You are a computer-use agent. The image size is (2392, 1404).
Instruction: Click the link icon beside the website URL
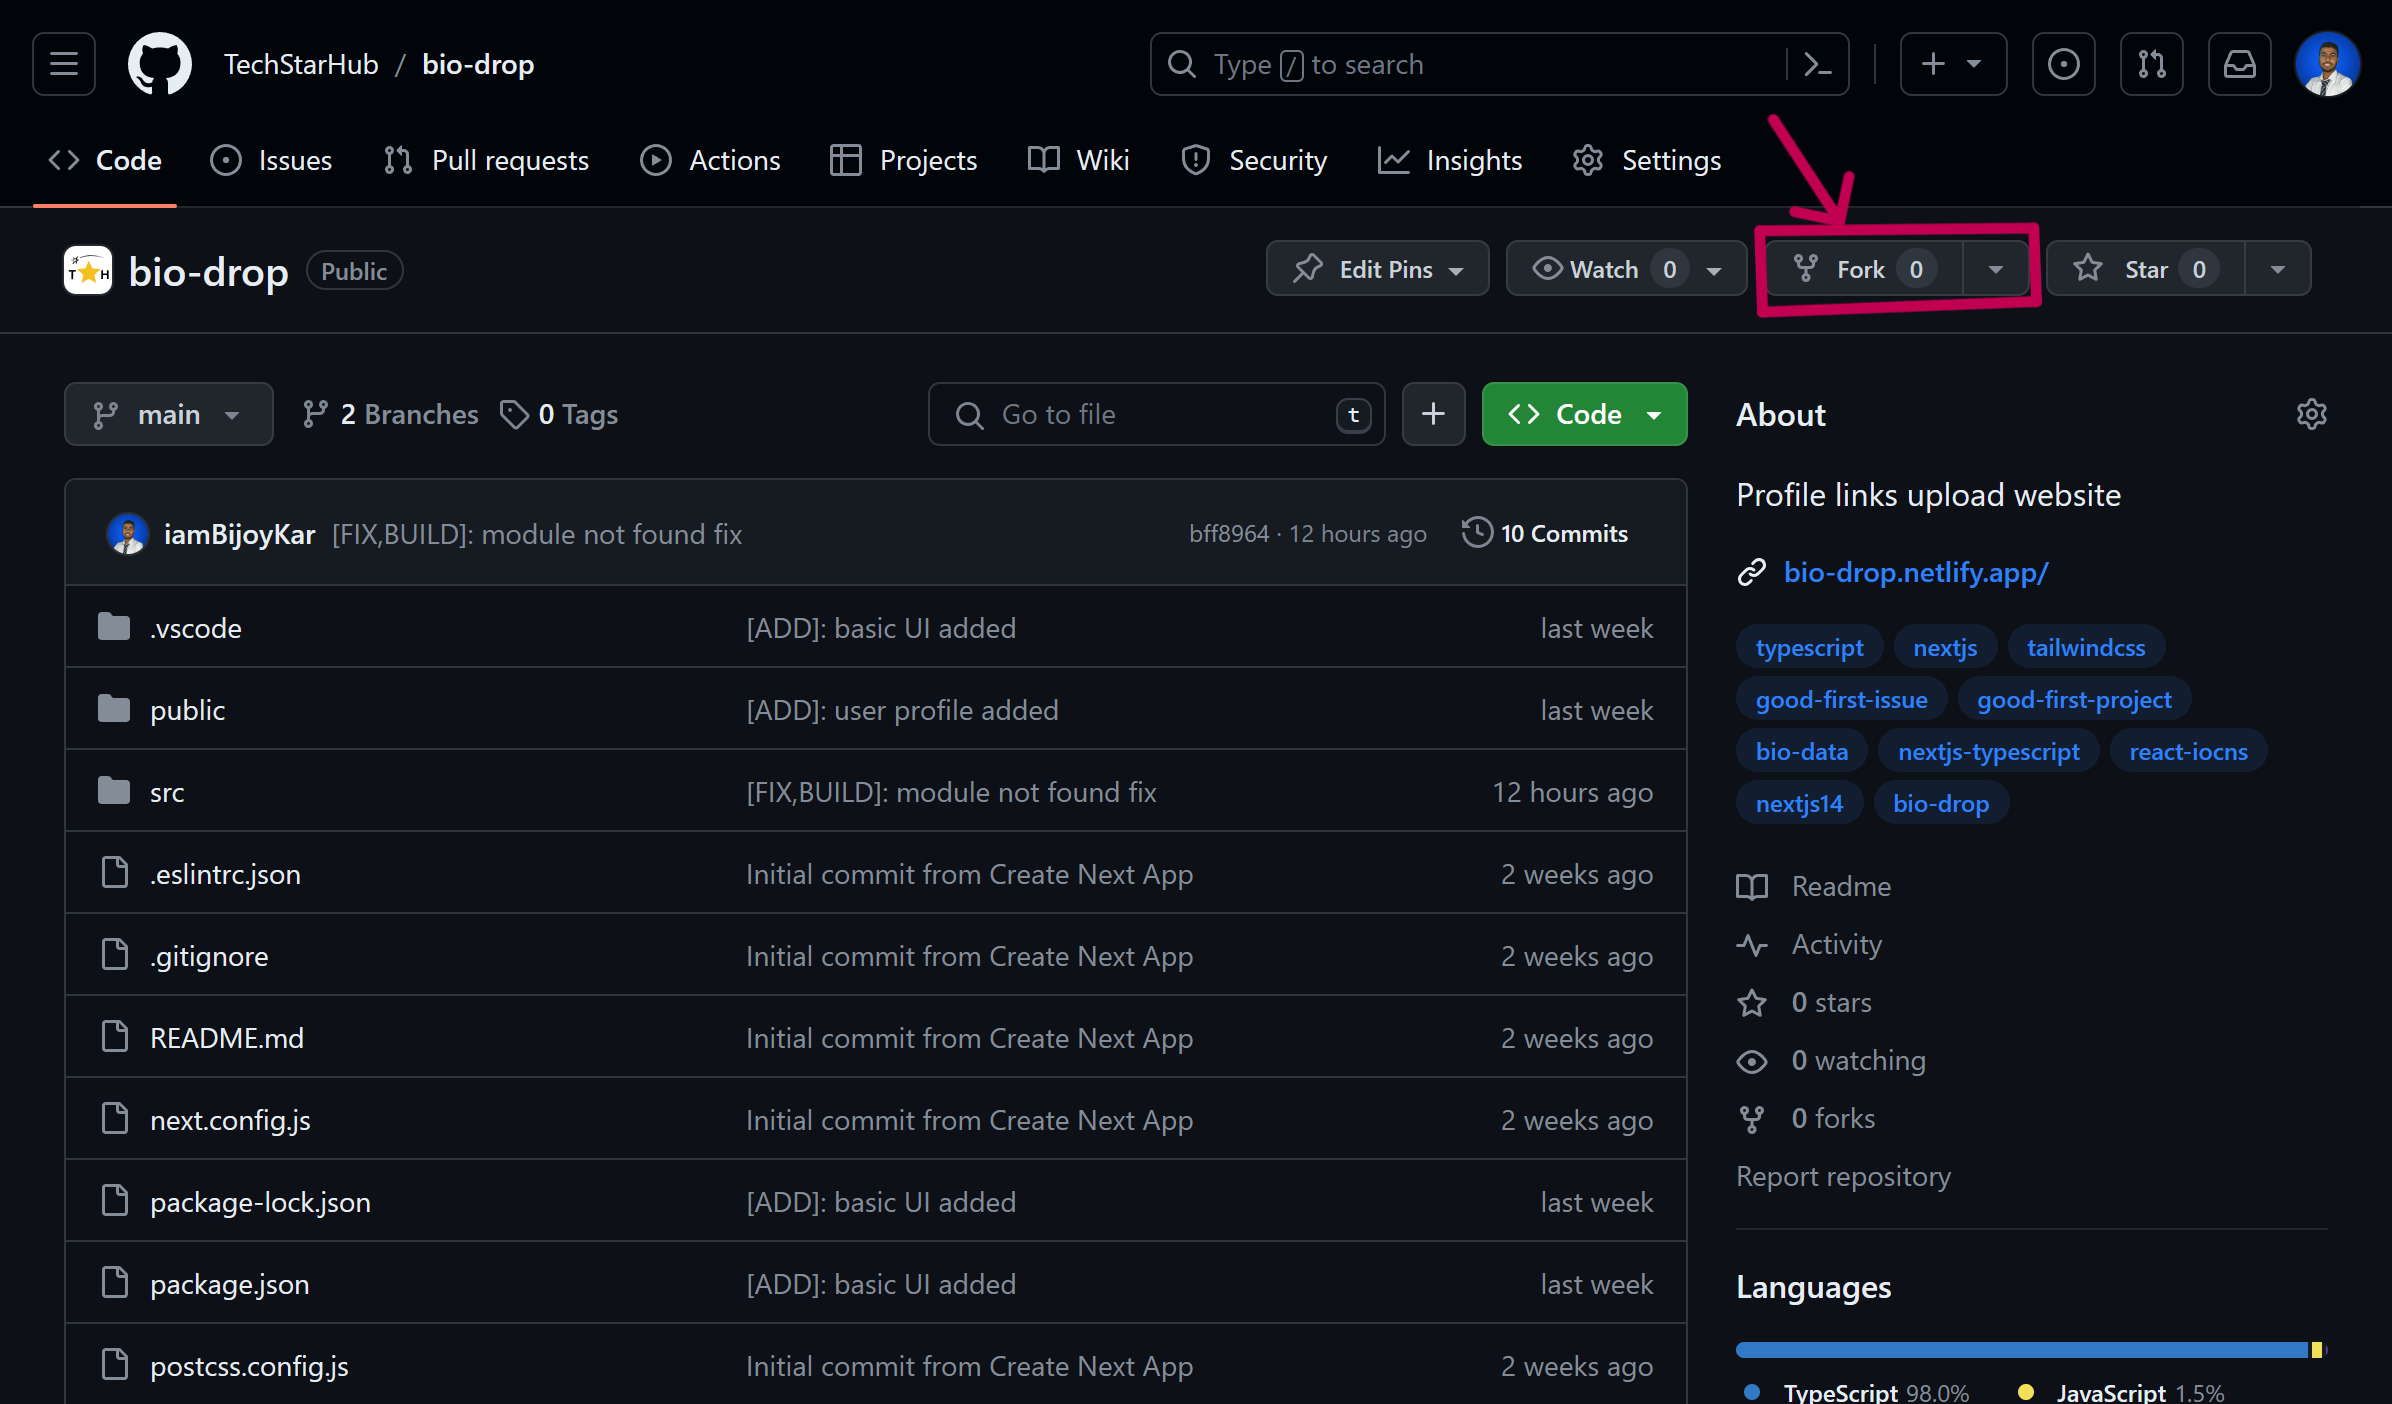tap(1752, 572)
